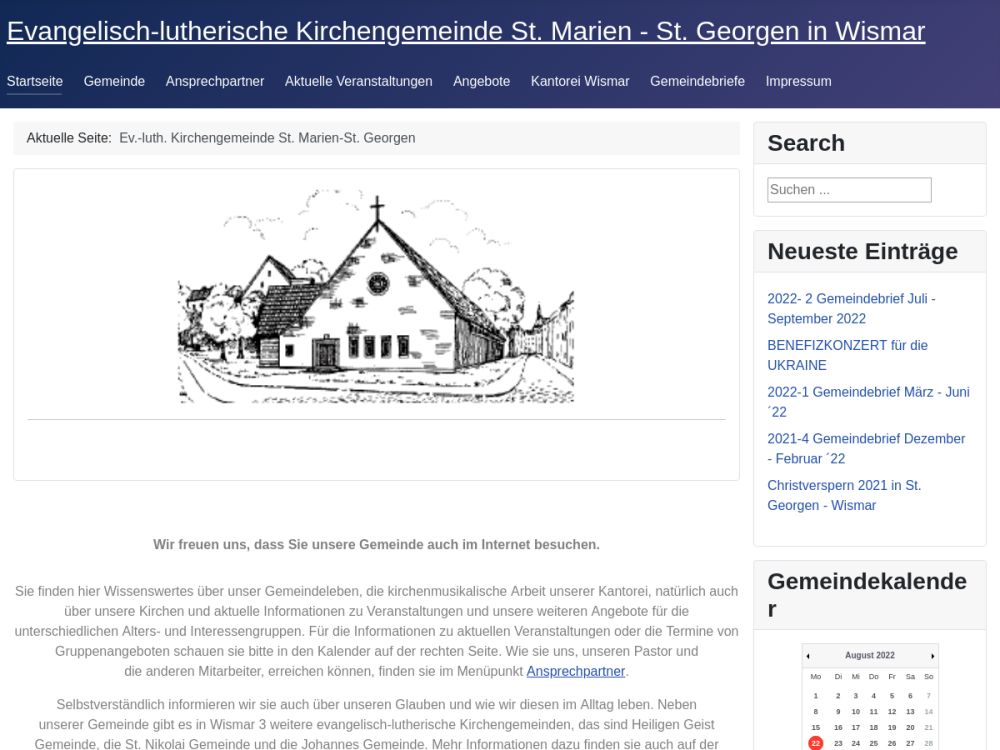Image resolution: width=1000 pixels, height=750 pixels.
Task: Open BENEFIZKONZERT für die UKRAINE entry
Action: coord(847,355)
